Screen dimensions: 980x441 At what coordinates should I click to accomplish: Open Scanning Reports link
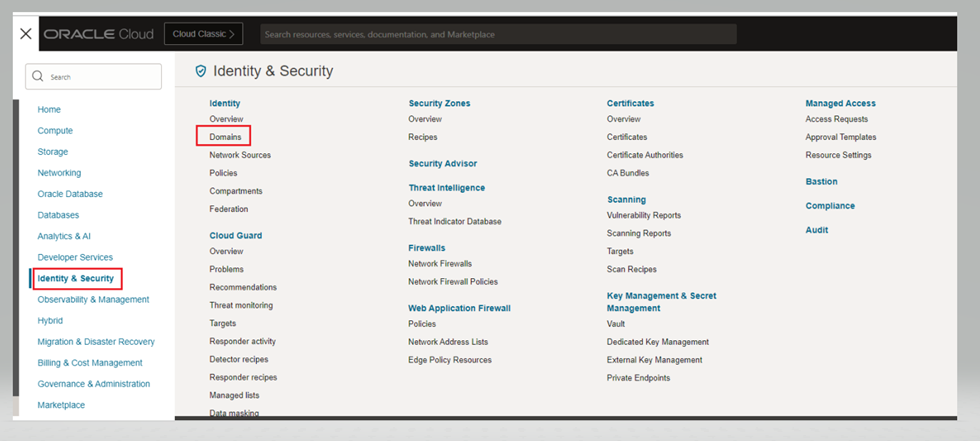click(639, 234)
